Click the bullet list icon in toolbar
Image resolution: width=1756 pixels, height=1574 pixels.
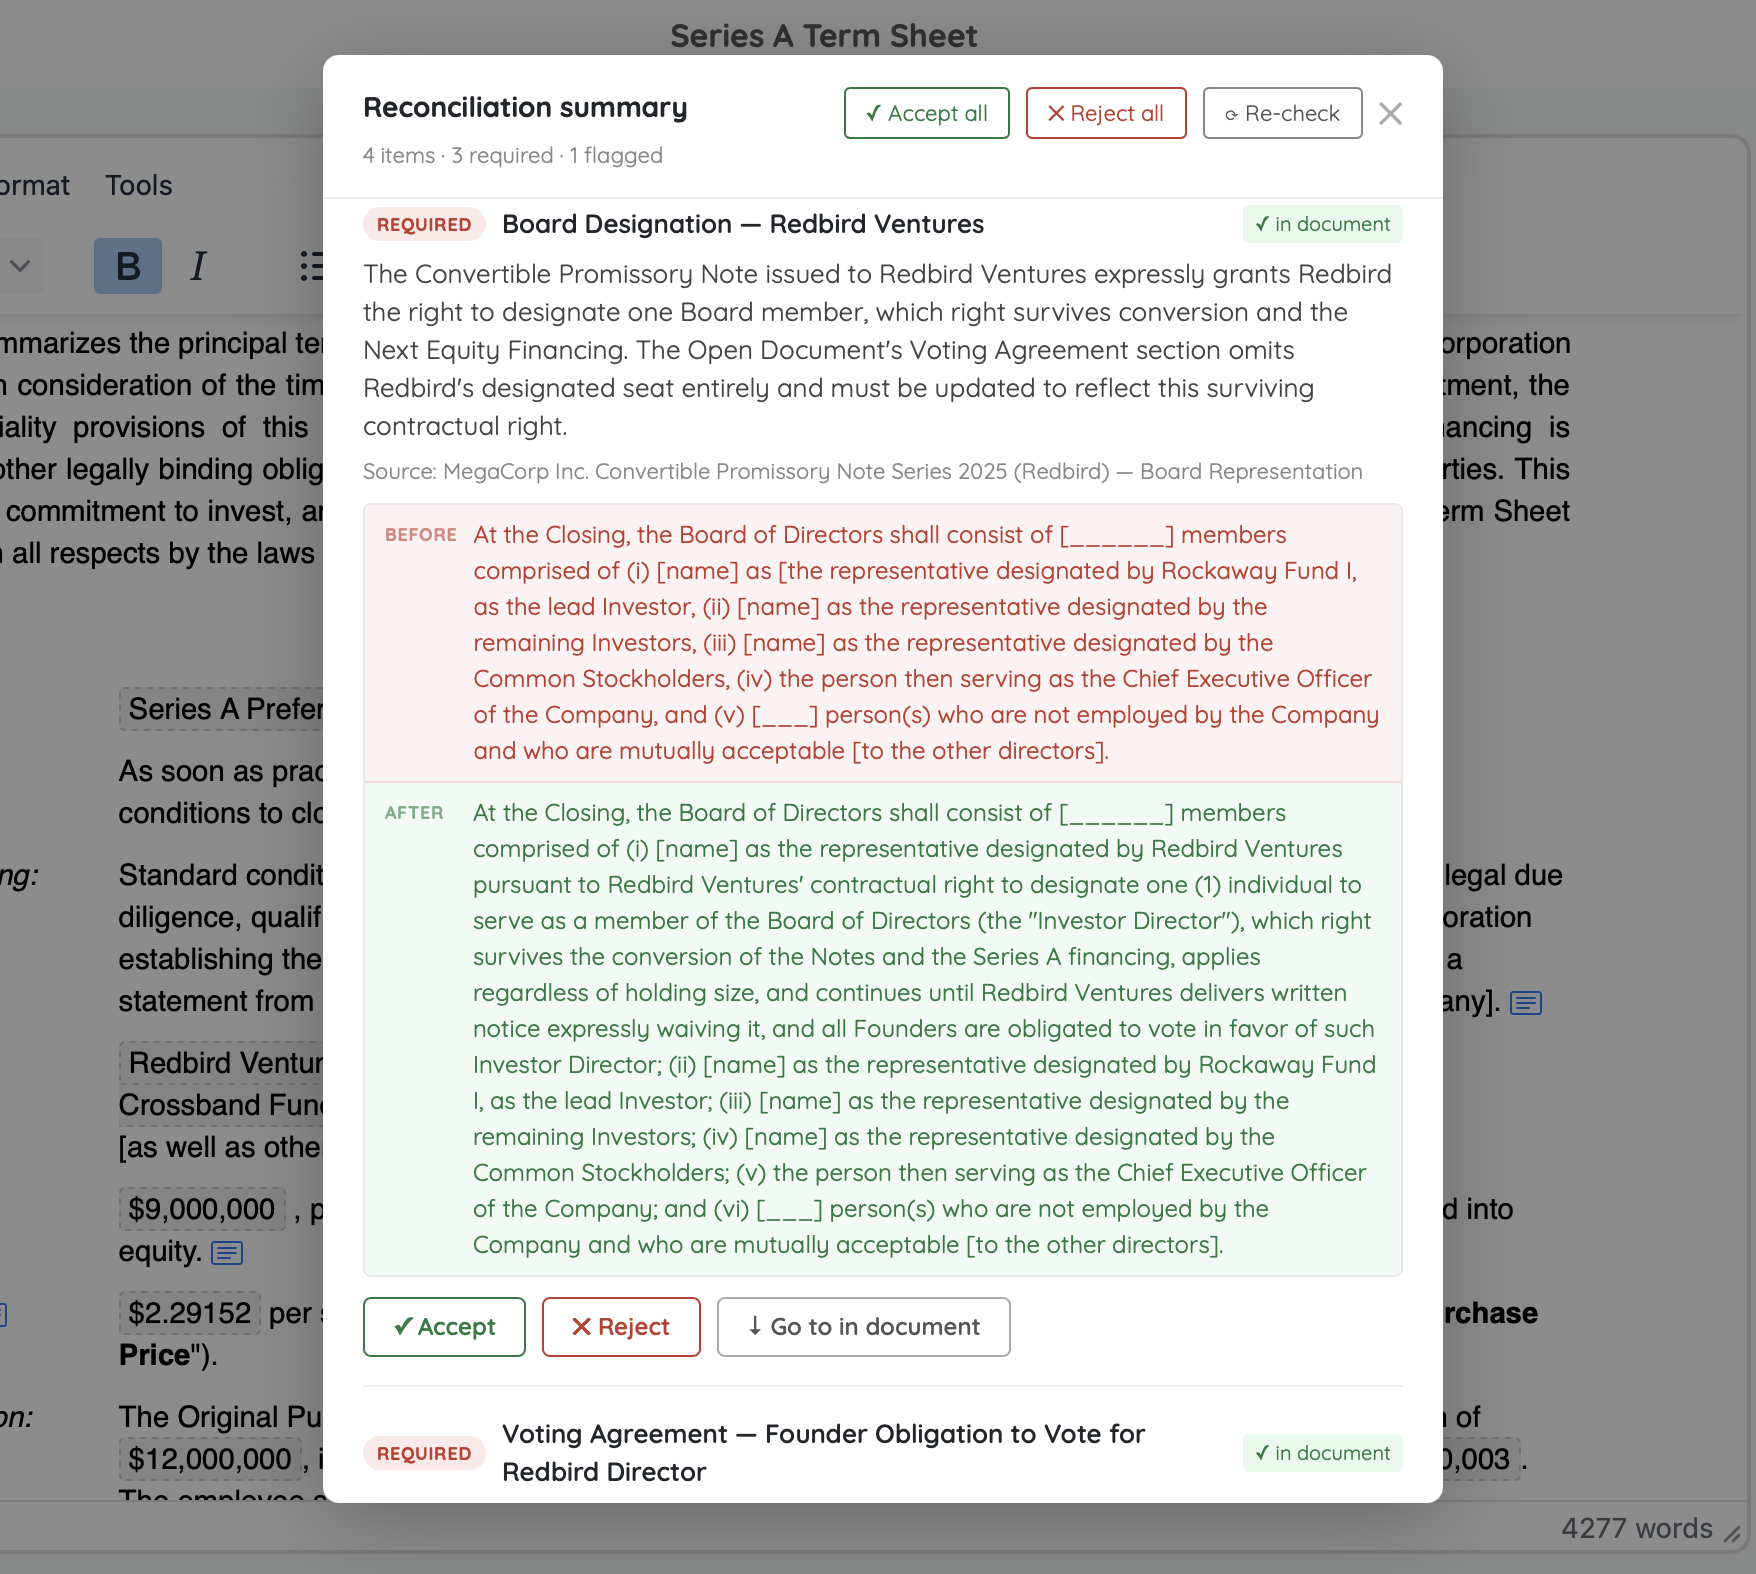point(311,266)
